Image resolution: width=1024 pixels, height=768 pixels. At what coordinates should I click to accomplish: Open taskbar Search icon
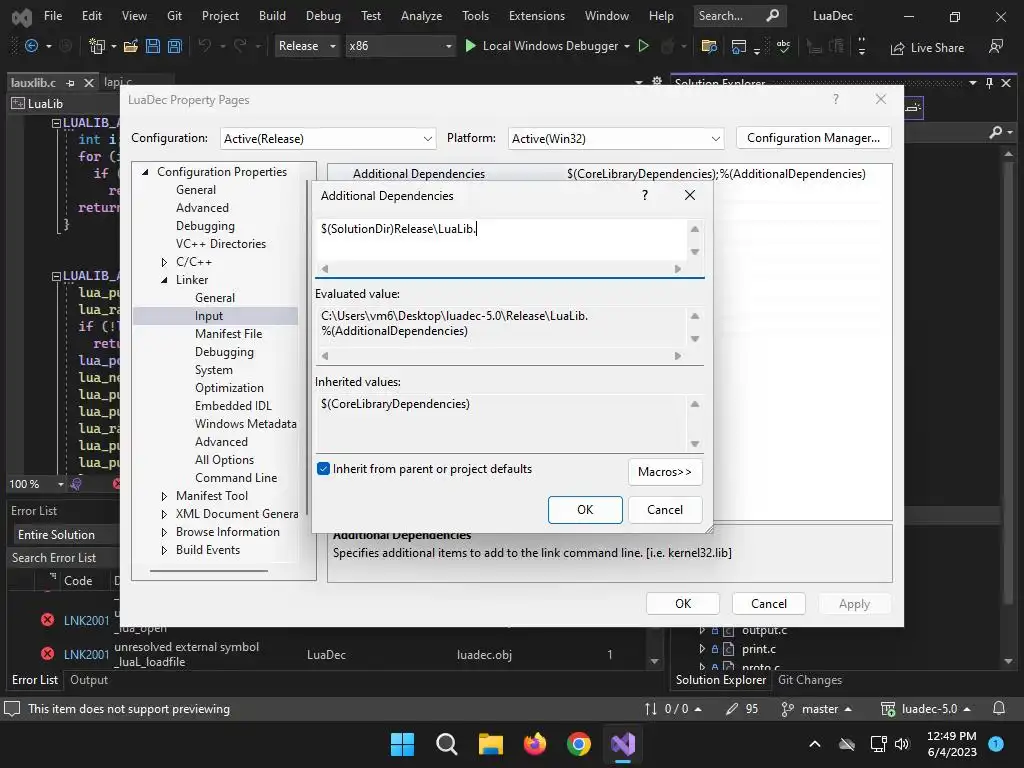447,744
